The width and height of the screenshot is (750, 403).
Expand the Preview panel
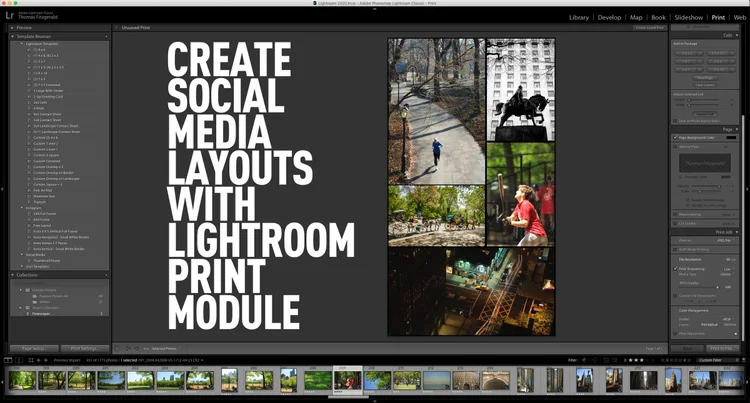[x=12, y=28]
